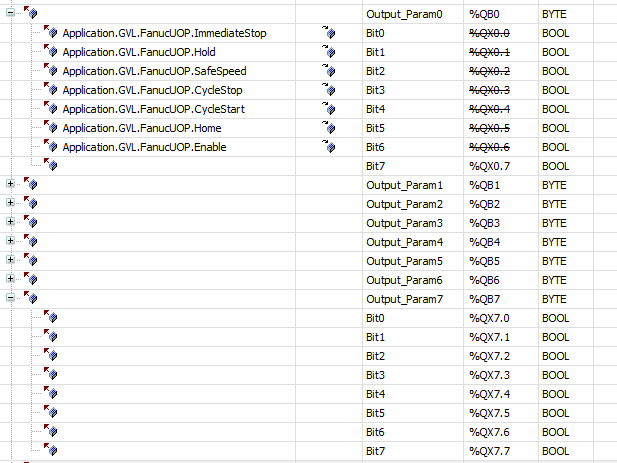Select the Output_Param5 channel name
This screenshot has height=463, width=617.
tap(404, 260)
